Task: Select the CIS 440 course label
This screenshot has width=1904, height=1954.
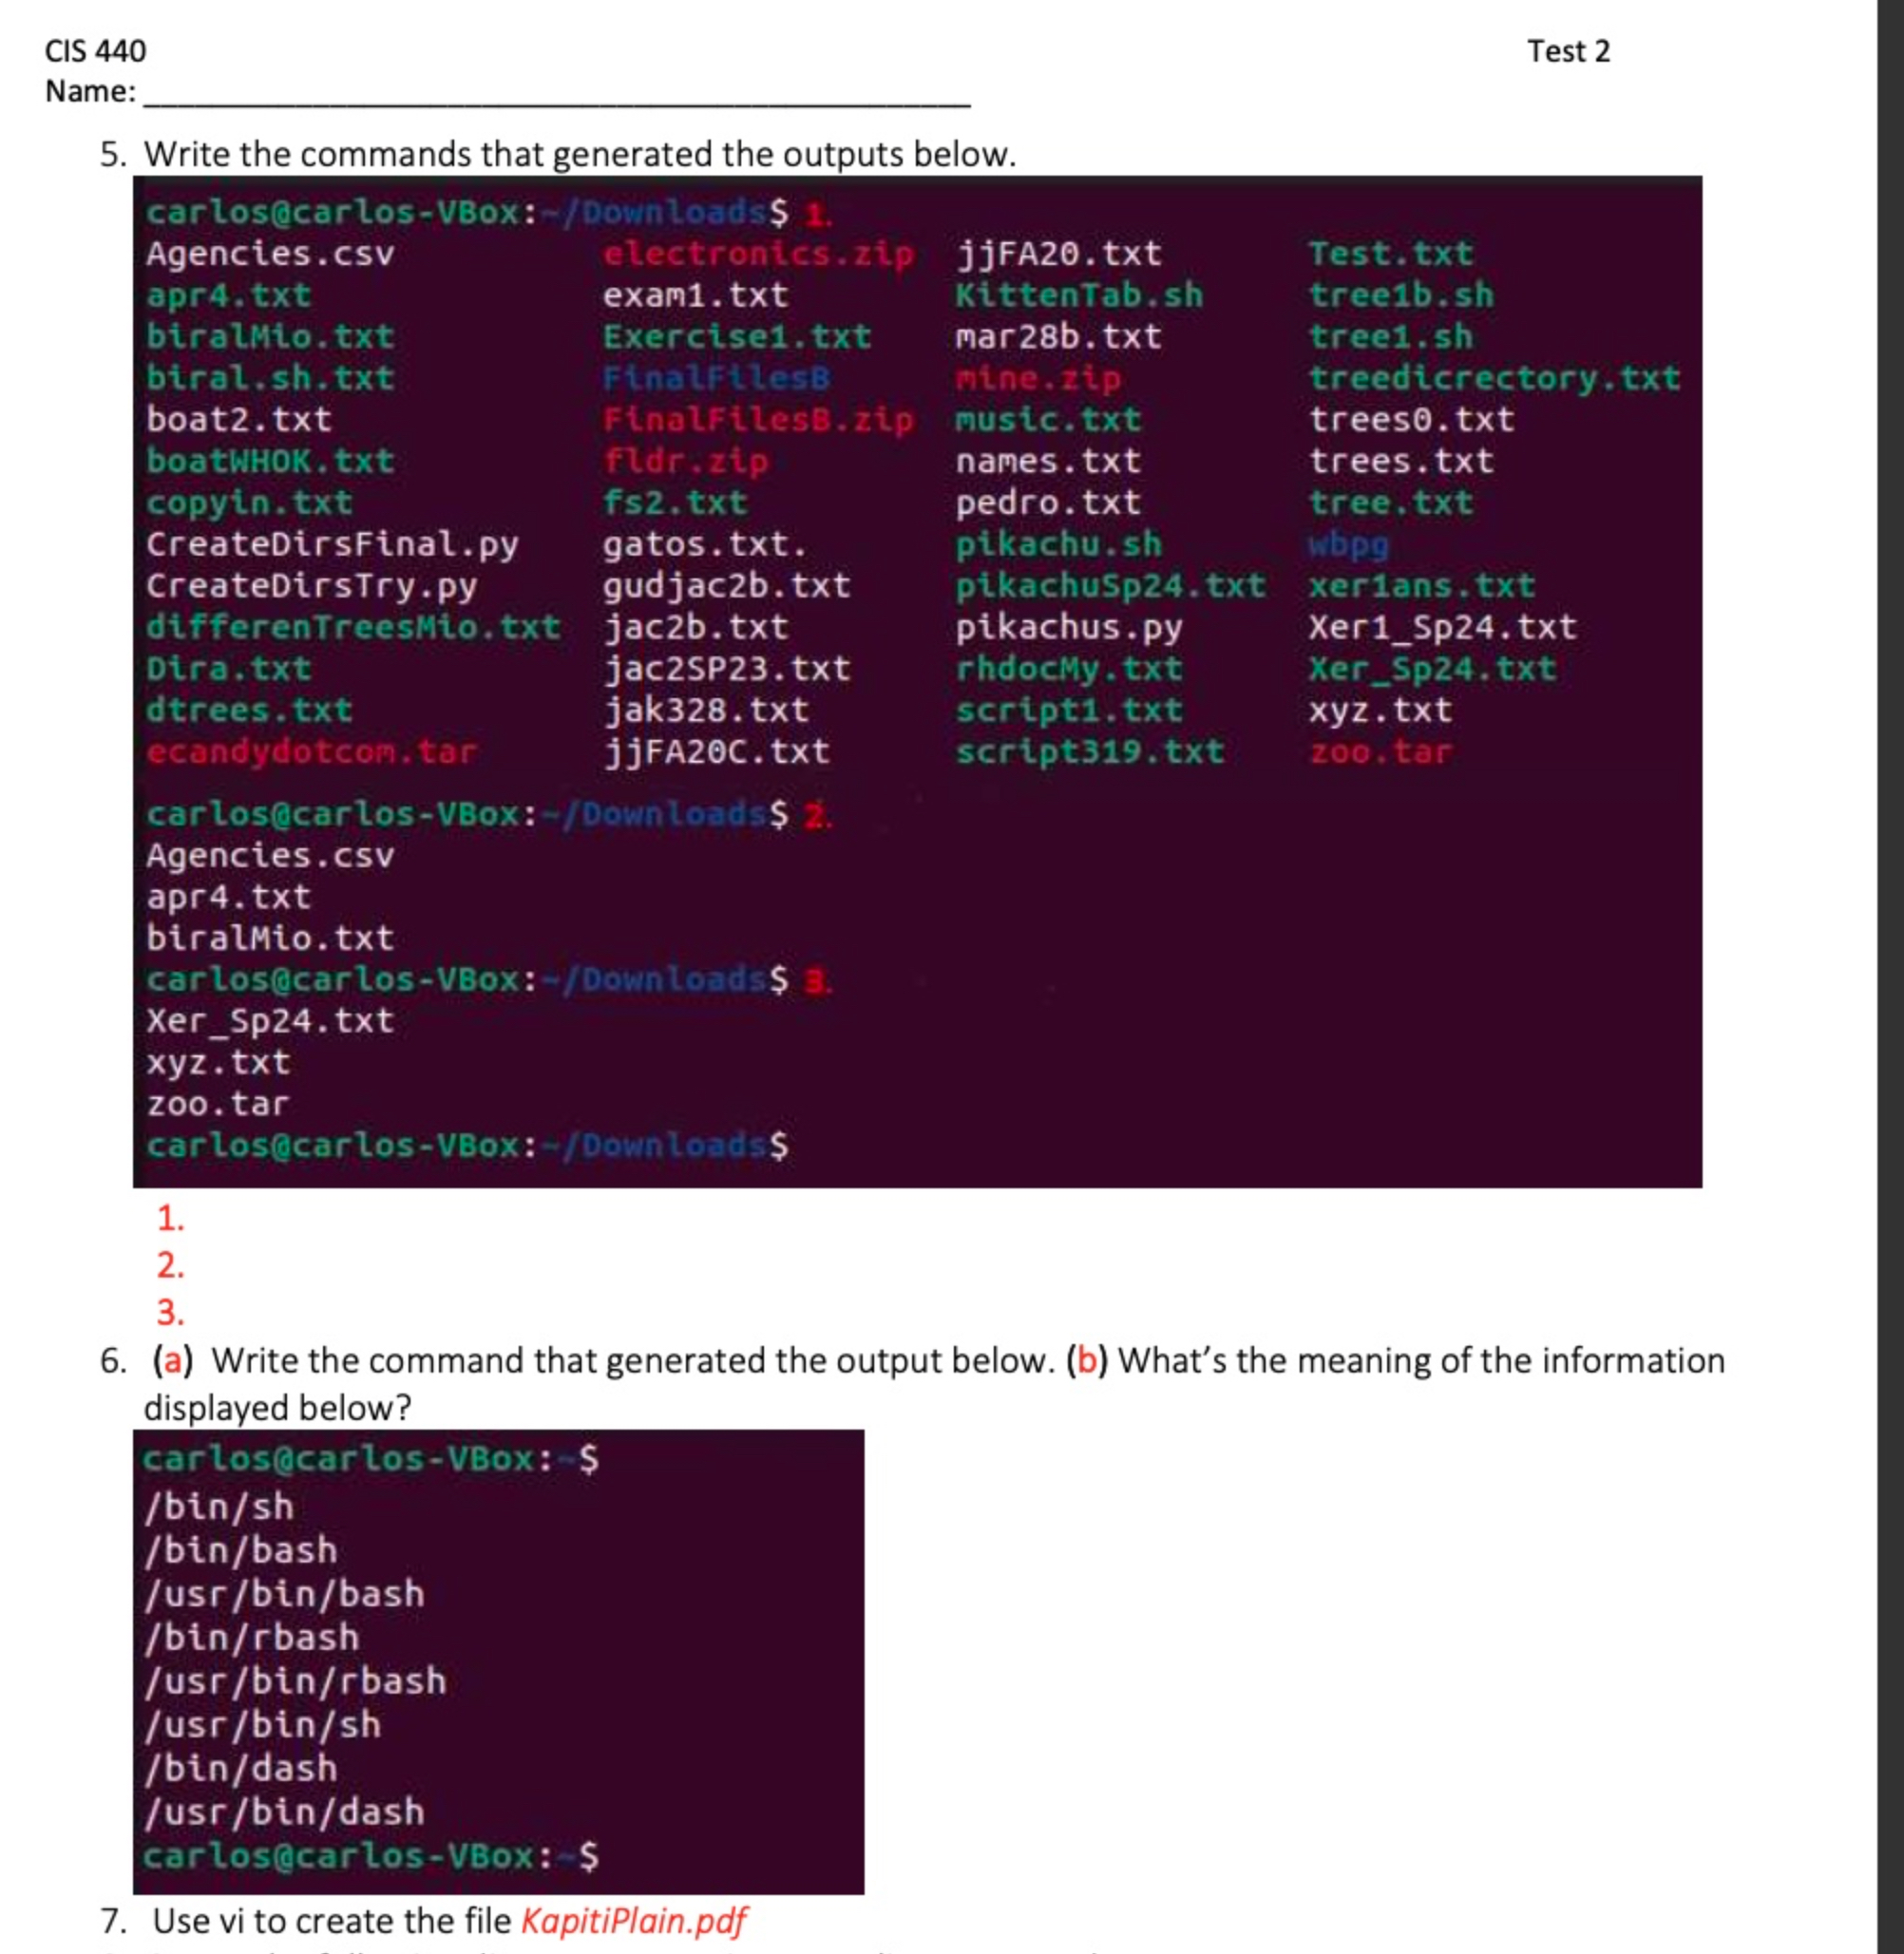Action: (96, 49)
